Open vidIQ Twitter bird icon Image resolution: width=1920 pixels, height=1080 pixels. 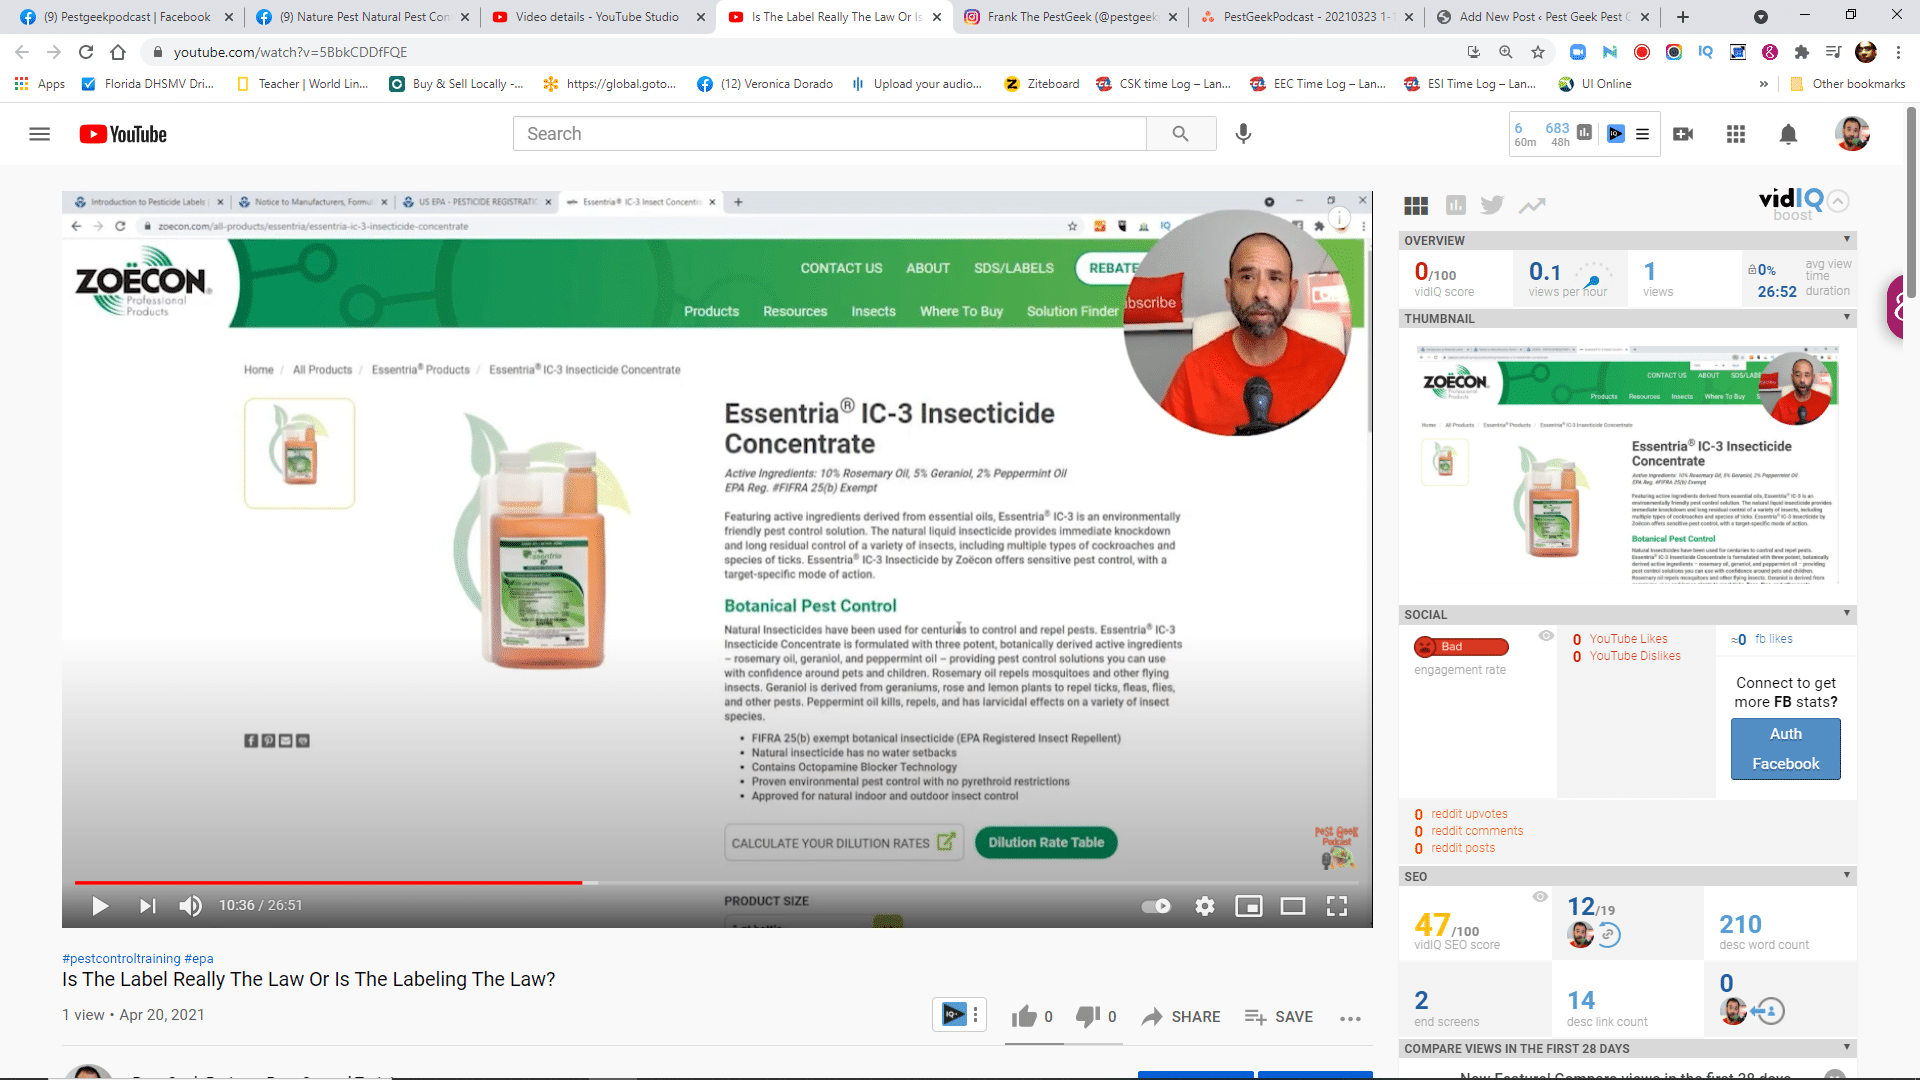click(x=1492, y=205)
